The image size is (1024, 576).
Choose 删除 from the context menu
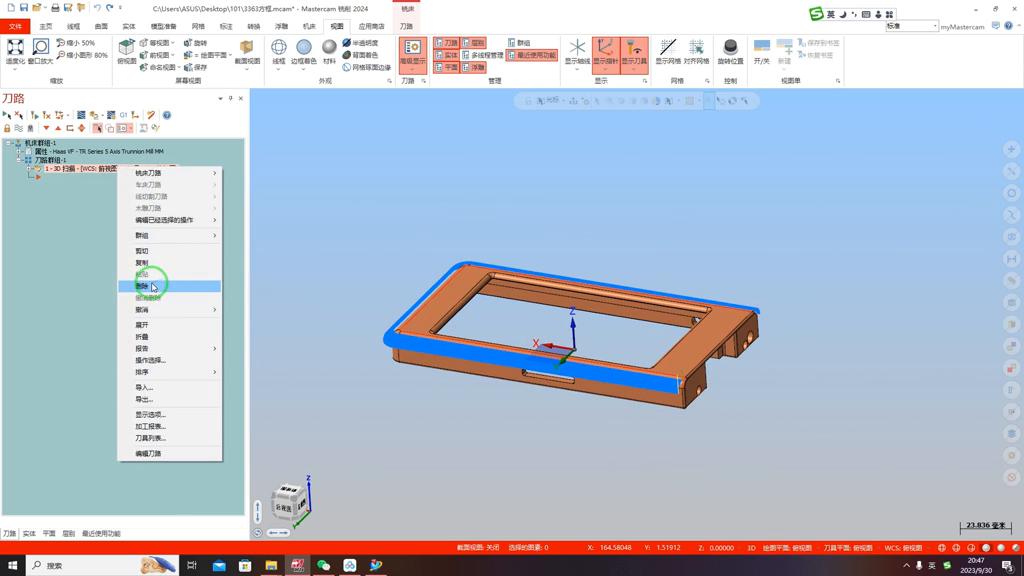coord(143,286)
